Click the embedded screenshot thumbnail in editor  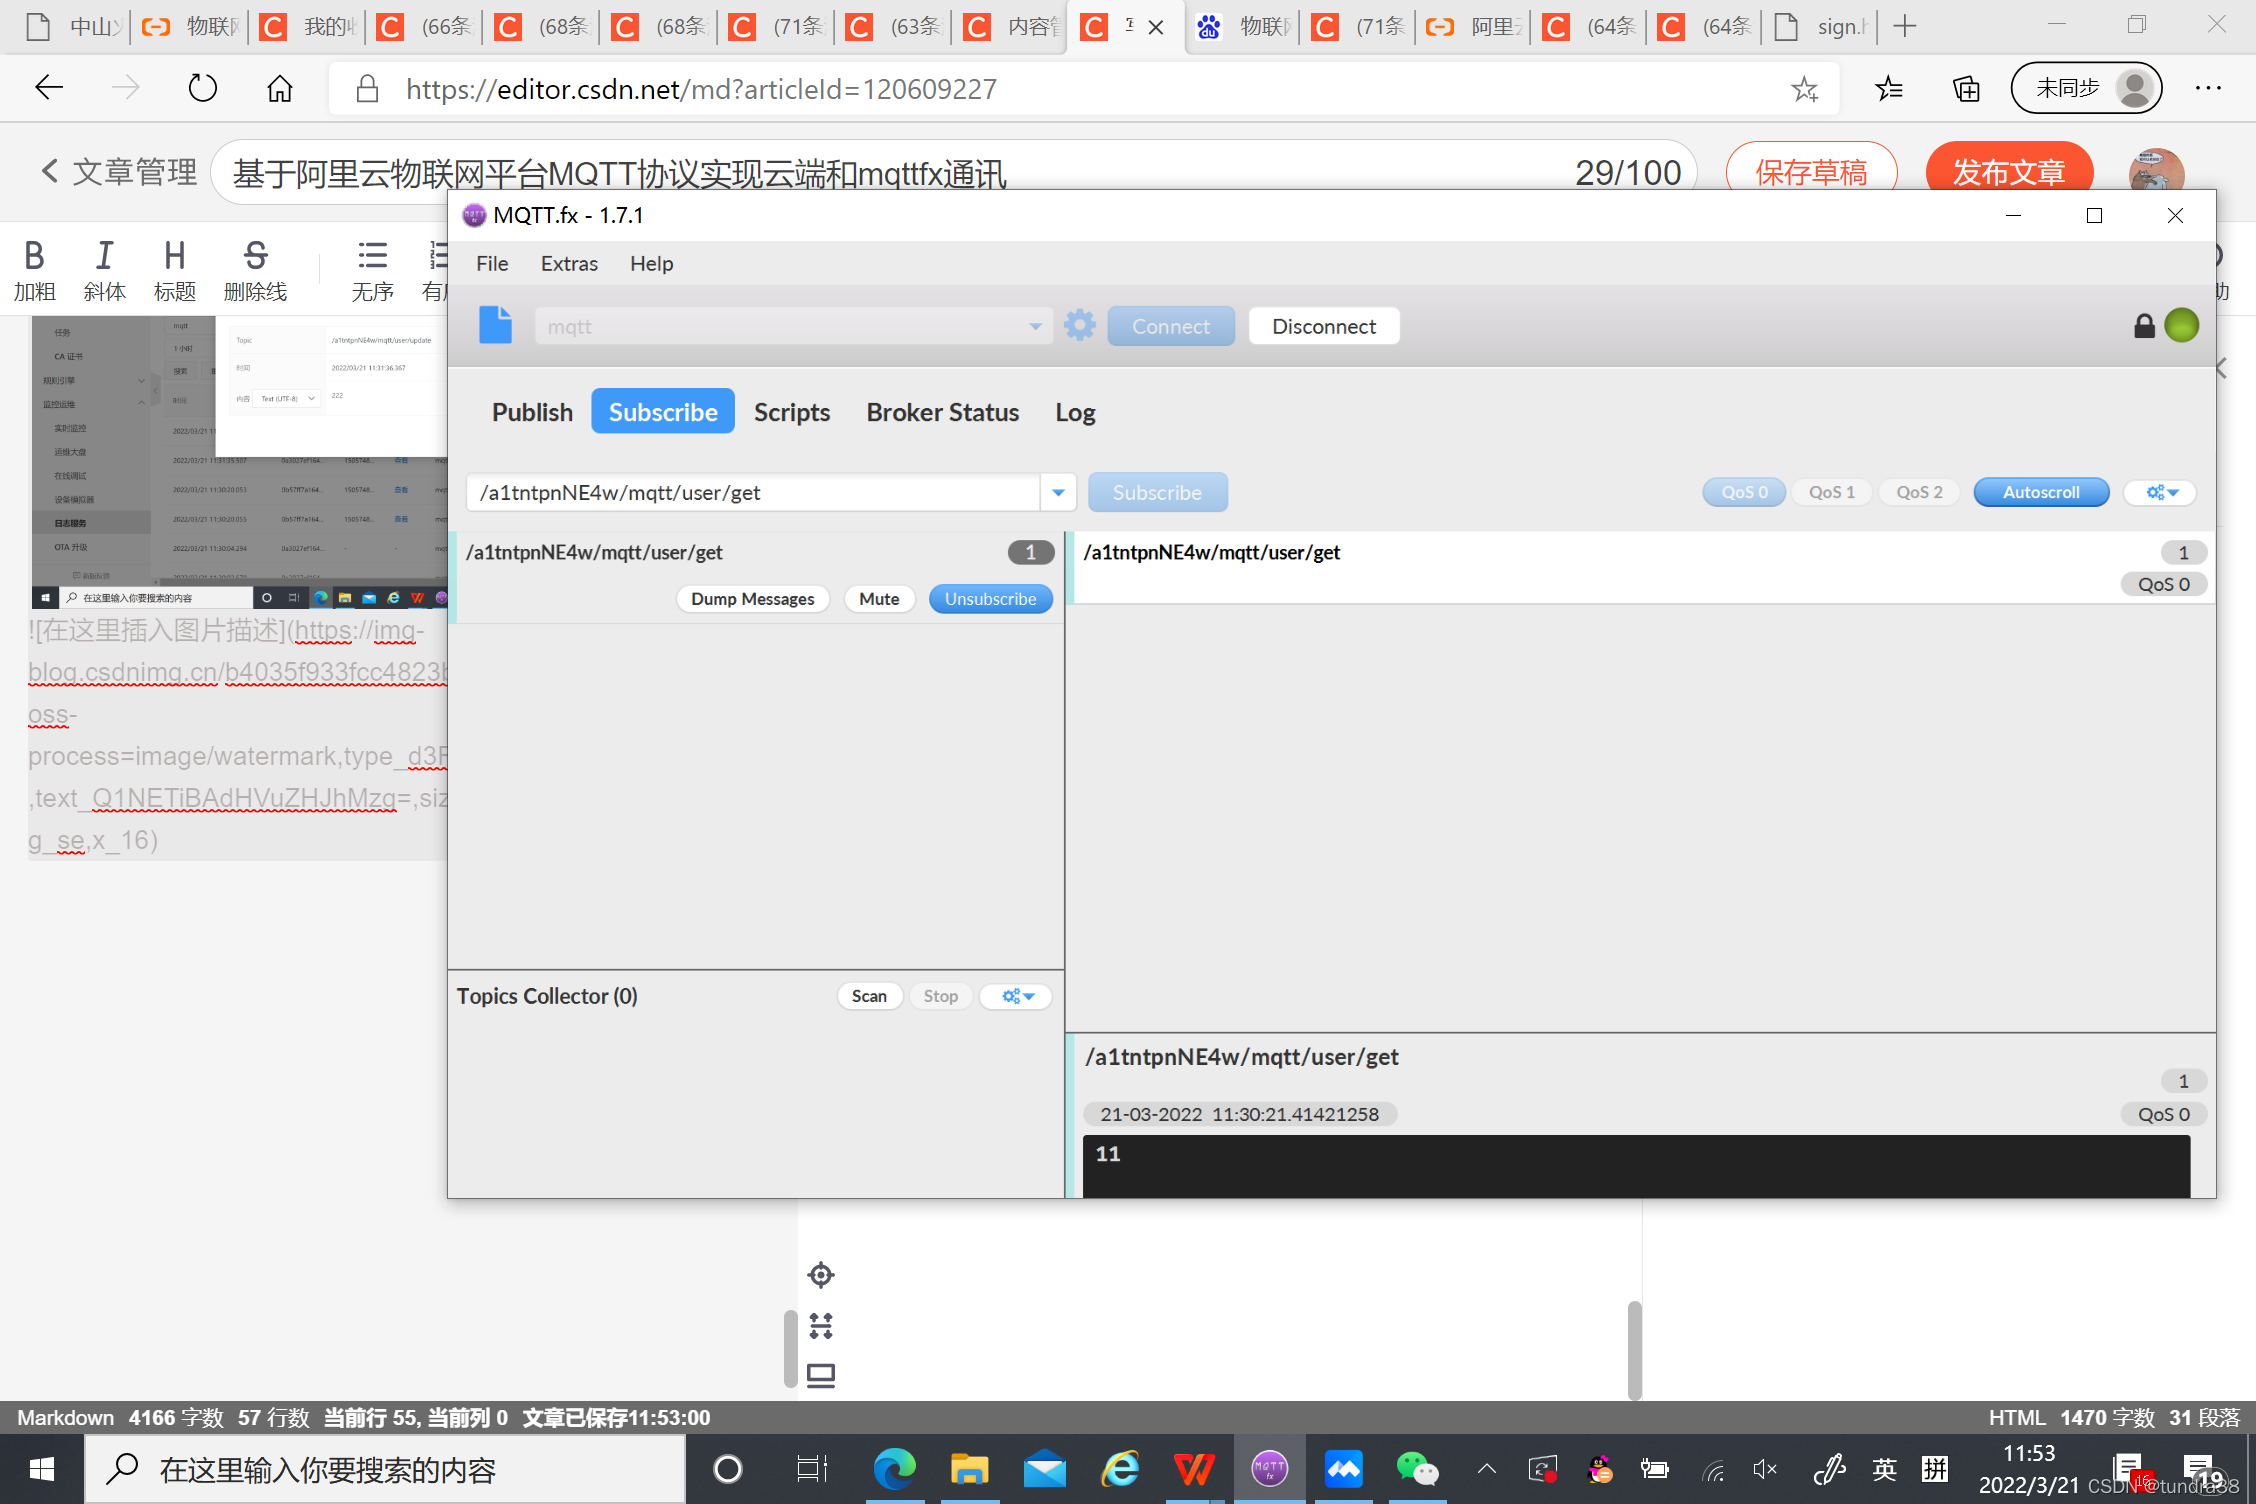(x=238, y=462)
